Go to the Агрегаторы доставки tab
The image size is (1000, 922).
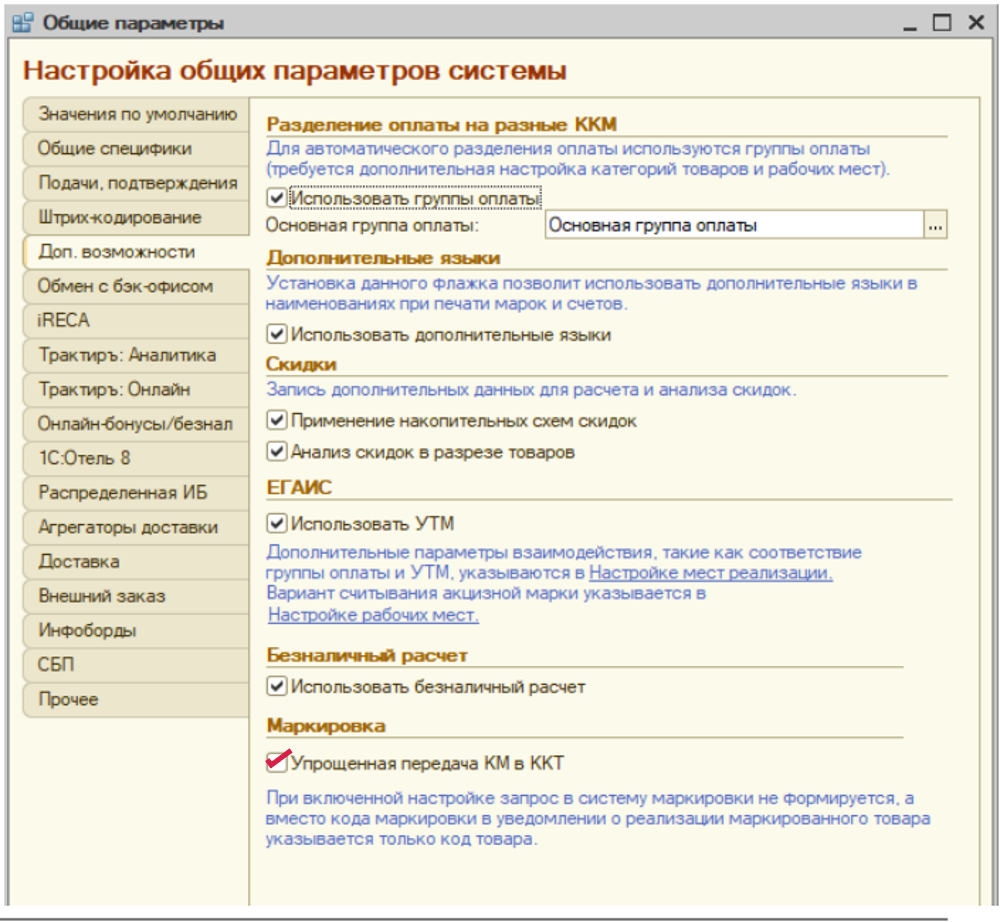(127, 527)
